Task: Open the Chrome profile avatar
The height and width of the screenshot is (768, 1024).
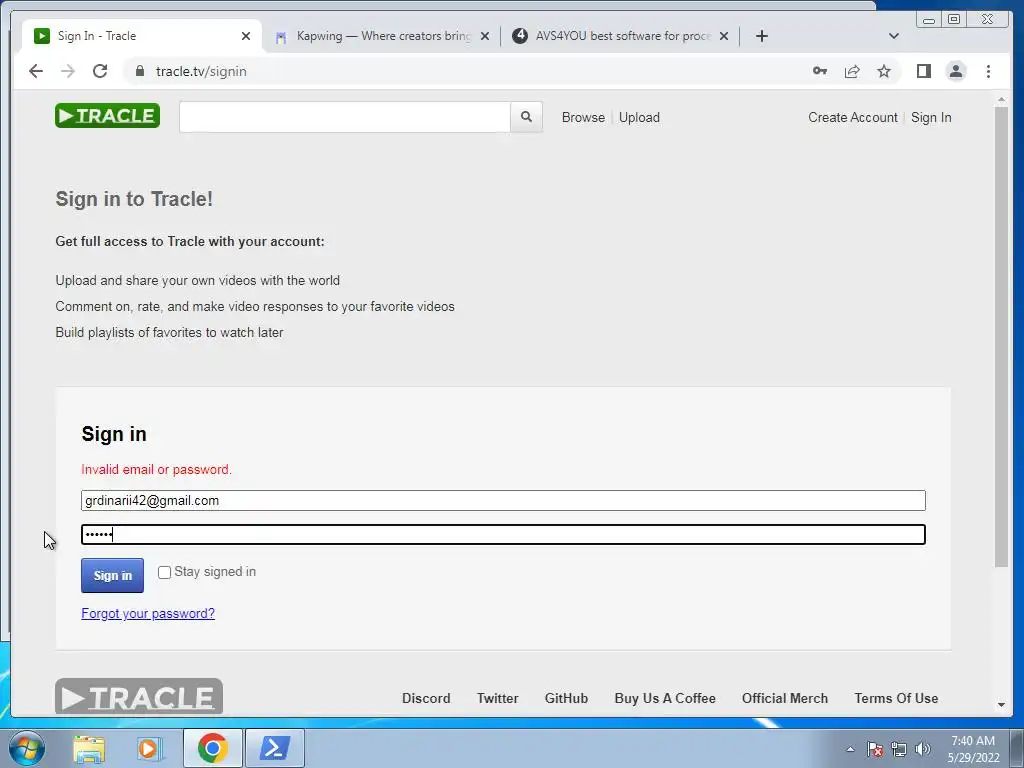Action: pos(955,71)
